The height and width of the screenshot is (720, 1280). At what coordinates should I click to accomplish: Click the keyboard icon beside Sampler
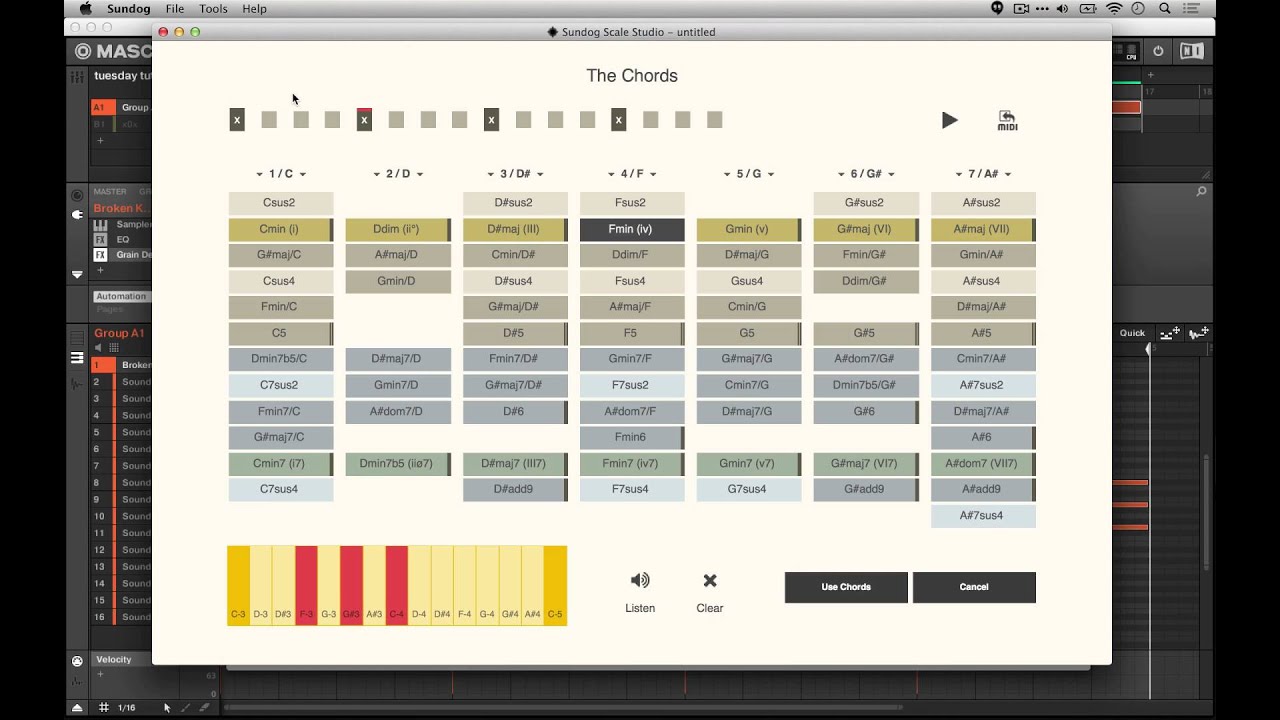100,224
